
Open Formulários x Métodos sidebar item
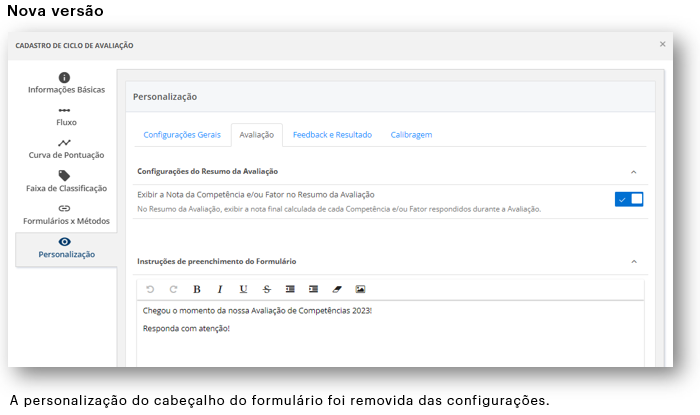pos(66,214)
